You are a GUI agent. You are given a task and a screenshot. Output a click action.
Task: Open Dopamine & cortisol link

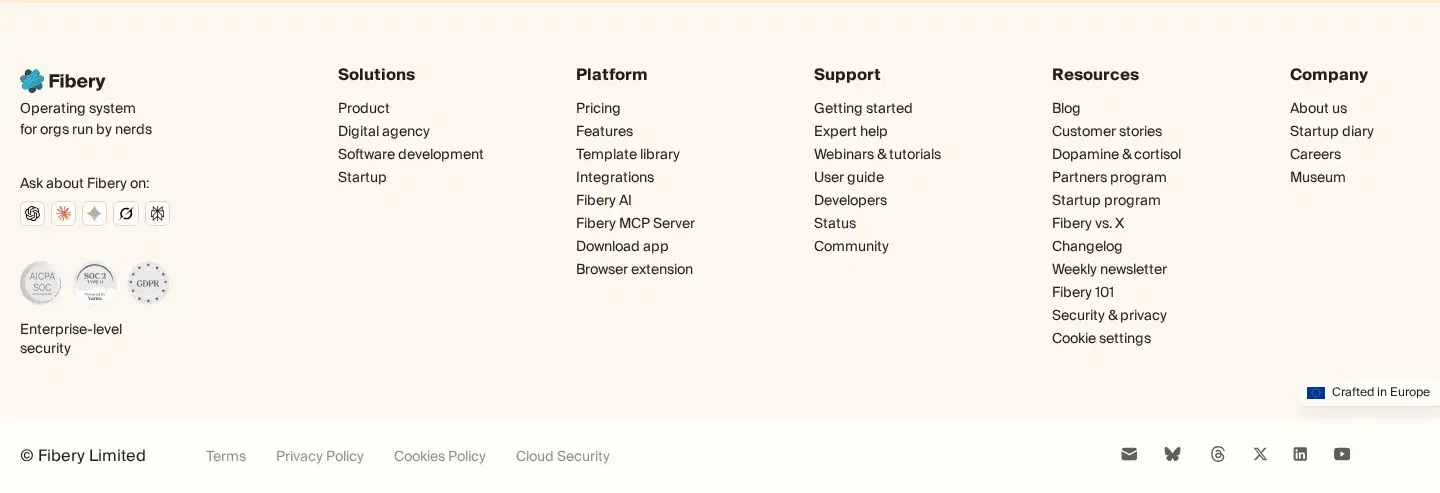coord(1116,154)
